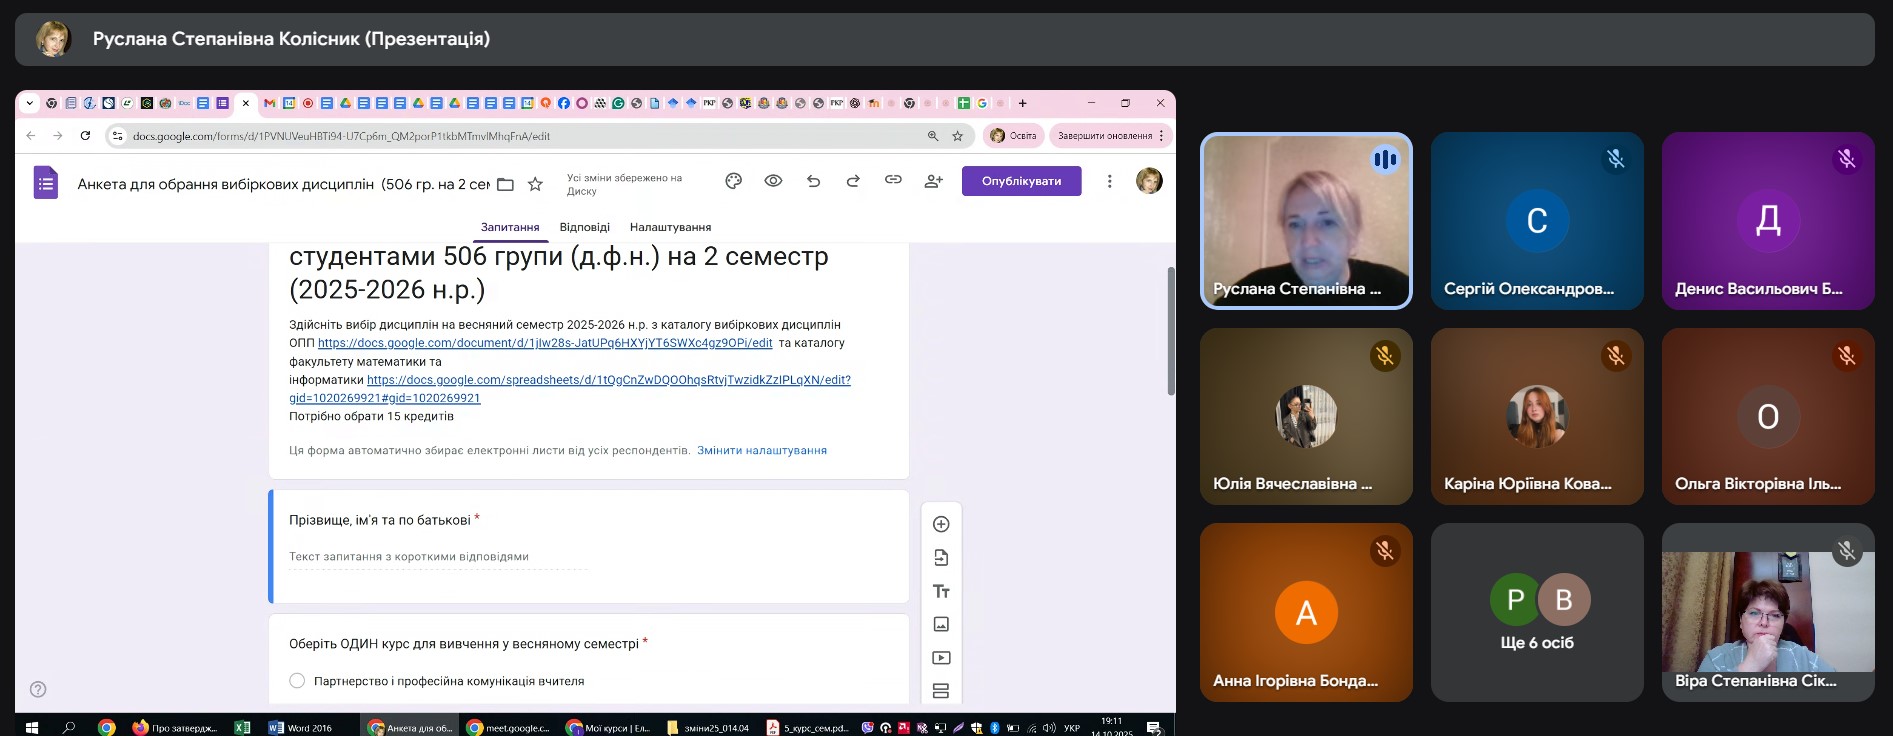Open Word 2016 from the taskbar
1893x736 pixels.
click(300, 727)
